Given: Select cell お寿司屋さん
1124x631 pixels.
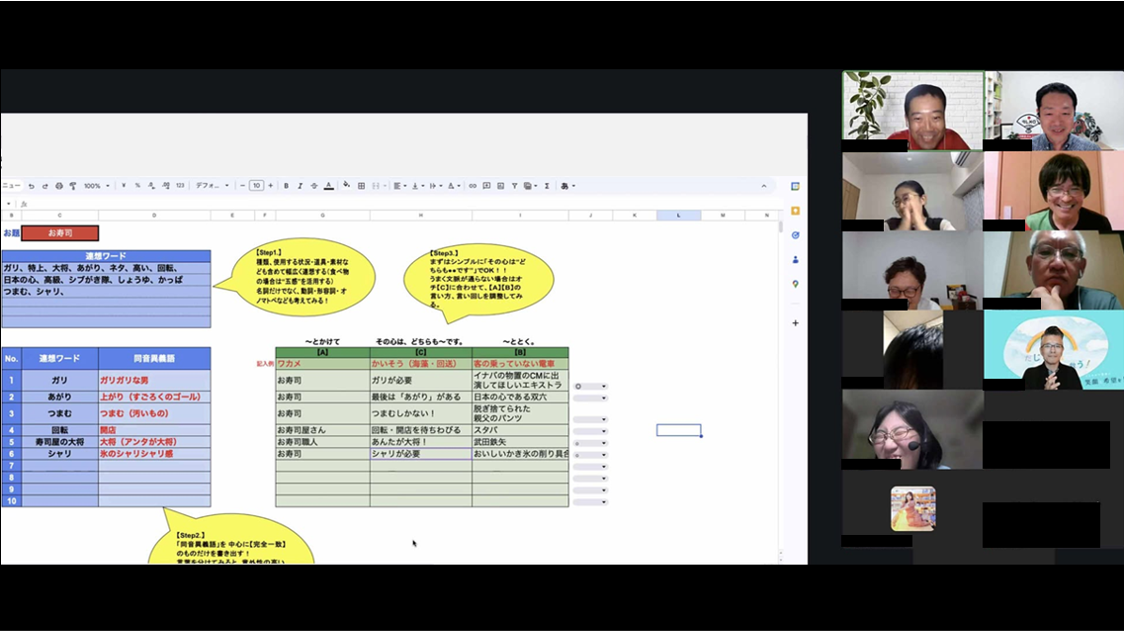Looking at the screenshot, I should tap(323, 430).
